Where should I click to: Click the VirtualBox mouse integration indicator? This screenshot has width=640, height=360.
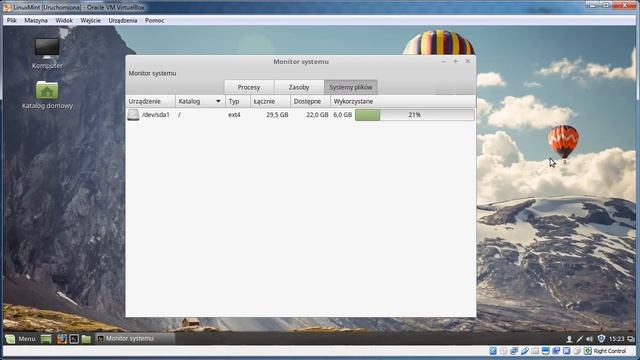click(x=577, y=351)
